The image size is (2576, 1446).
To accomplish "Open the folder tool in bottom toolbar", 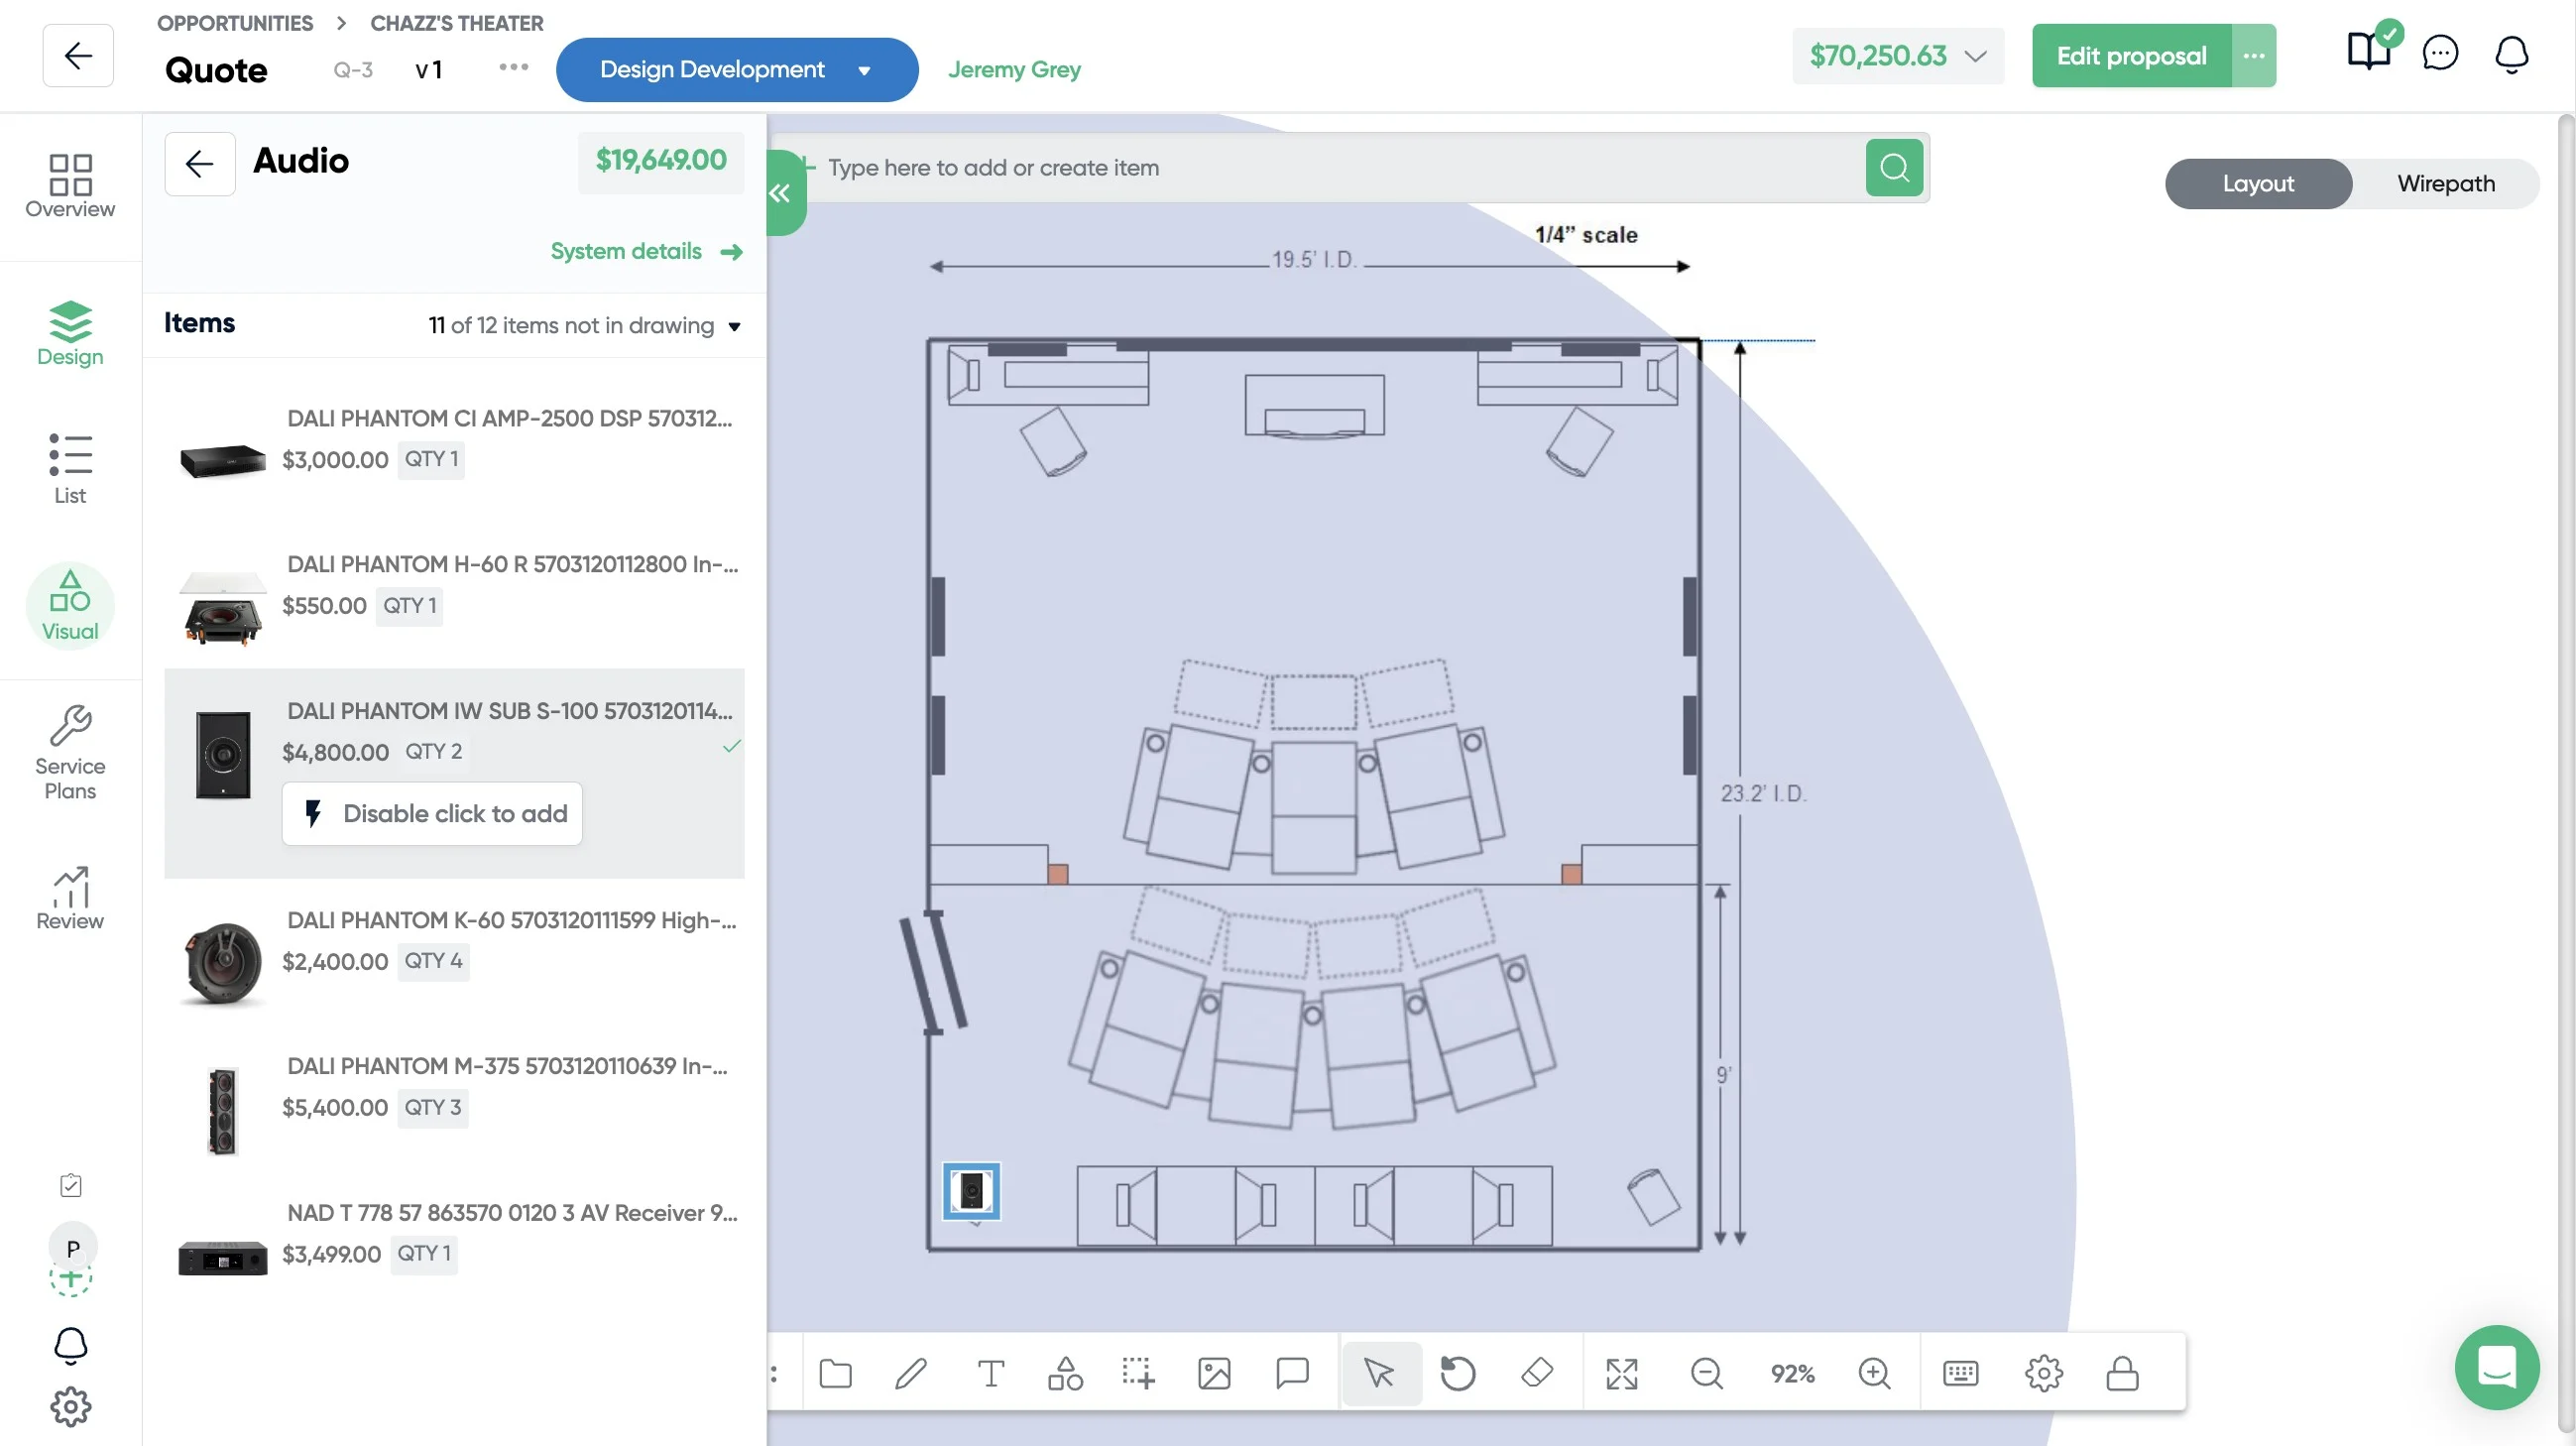I will pyautogui.click(x=835, y=1374).
